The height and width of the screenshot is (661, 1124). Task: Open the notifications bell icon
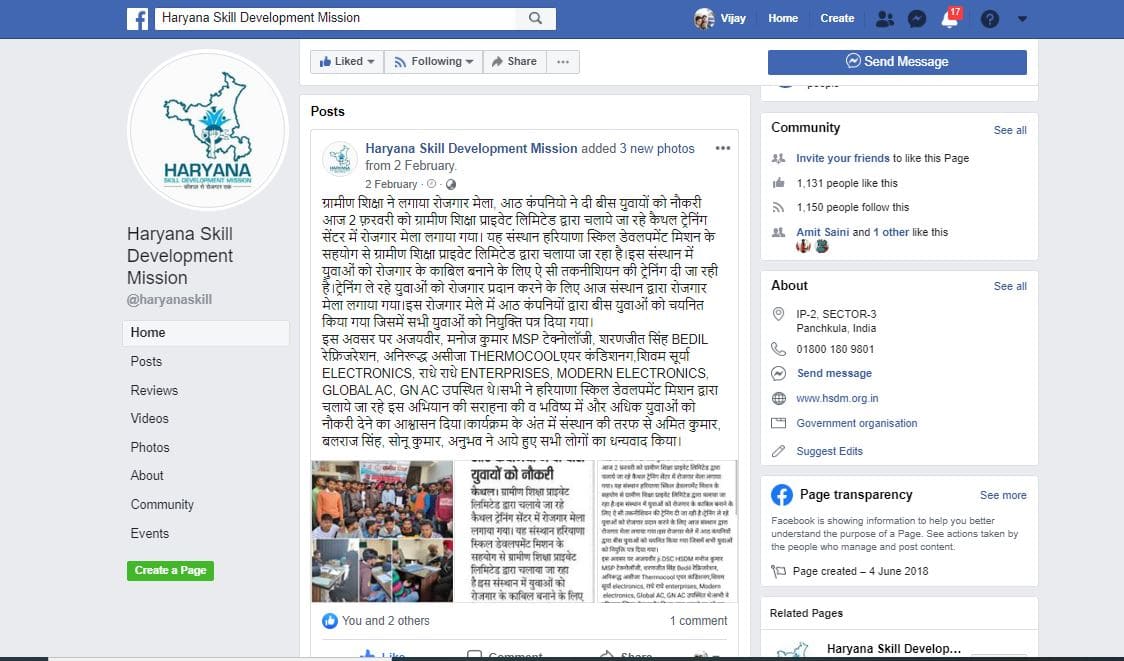(x=950, y=19)
